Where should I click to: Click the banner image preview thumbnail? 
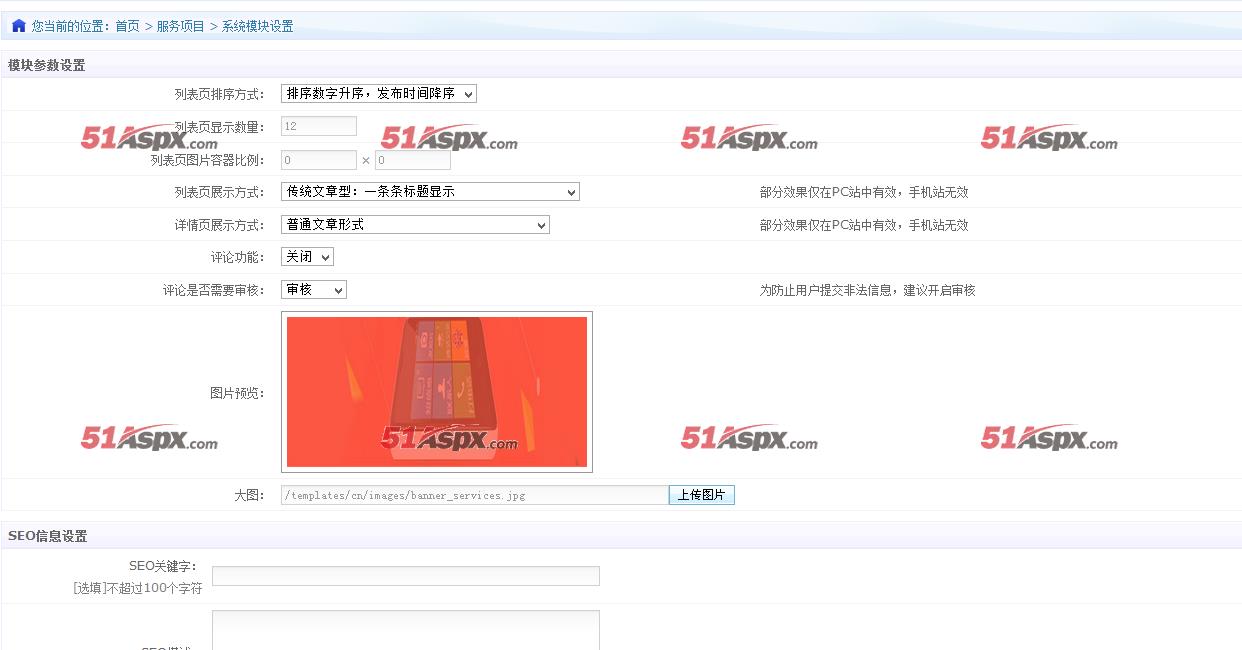tap(437, 392)
